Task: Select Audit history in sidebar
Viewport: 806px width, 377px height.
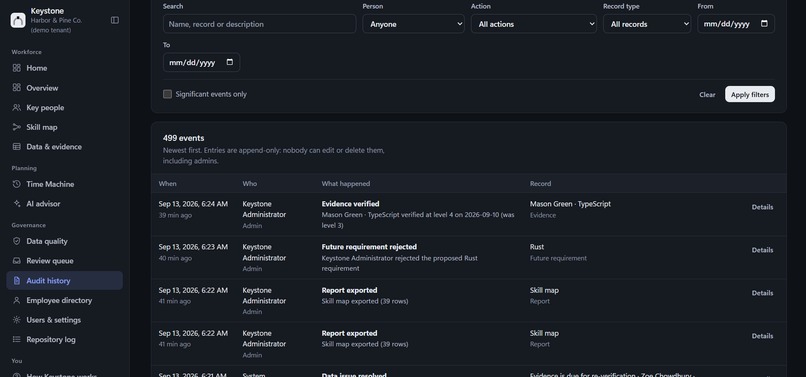Action: coord(64,281)
